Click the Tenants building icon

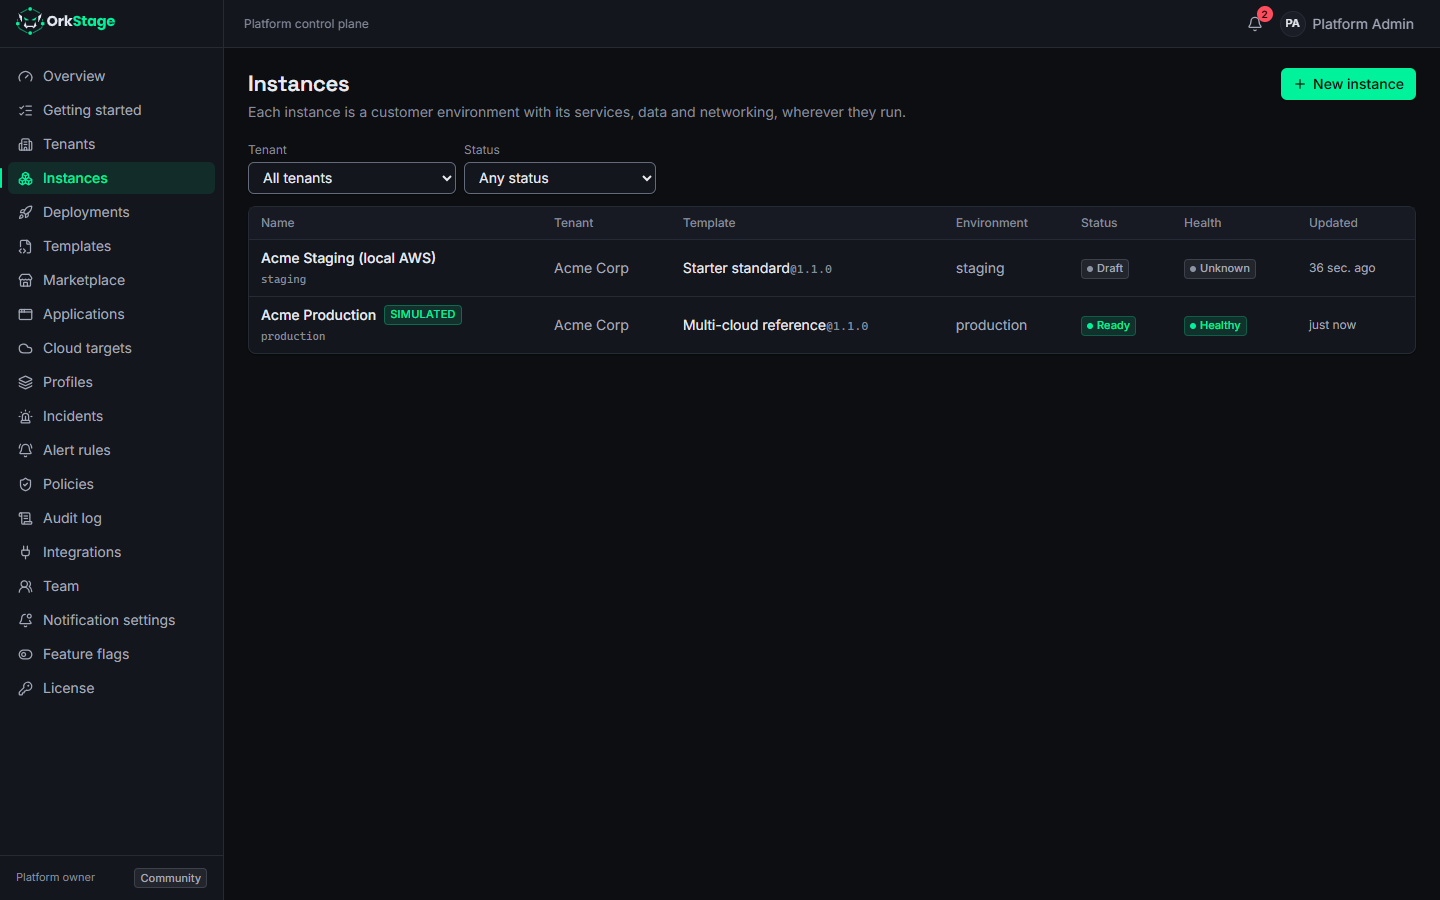click(26, 144)
